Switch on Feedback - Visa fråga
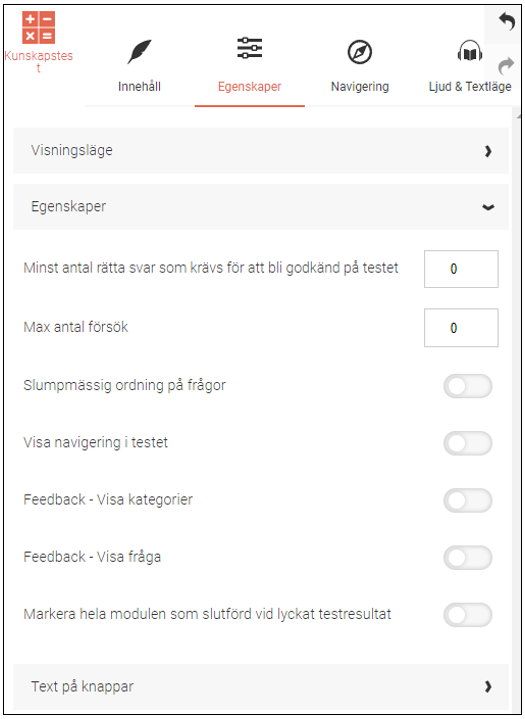 pos(468,558)
